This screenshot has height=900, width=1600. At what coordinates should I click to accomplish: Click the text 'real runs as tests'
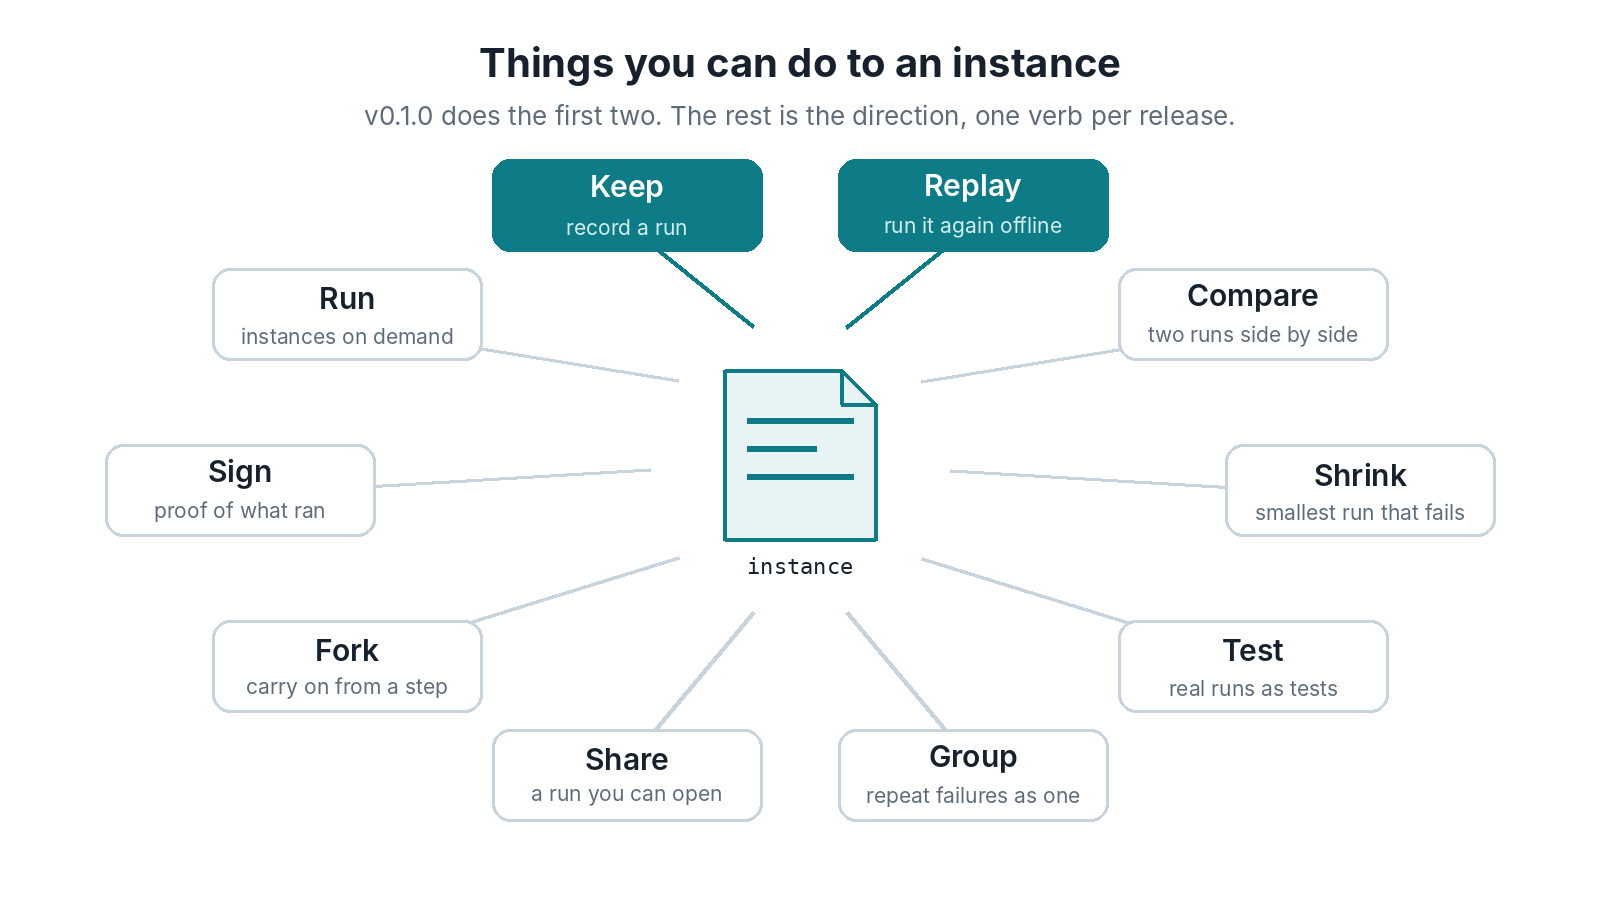coord(1253,689)
